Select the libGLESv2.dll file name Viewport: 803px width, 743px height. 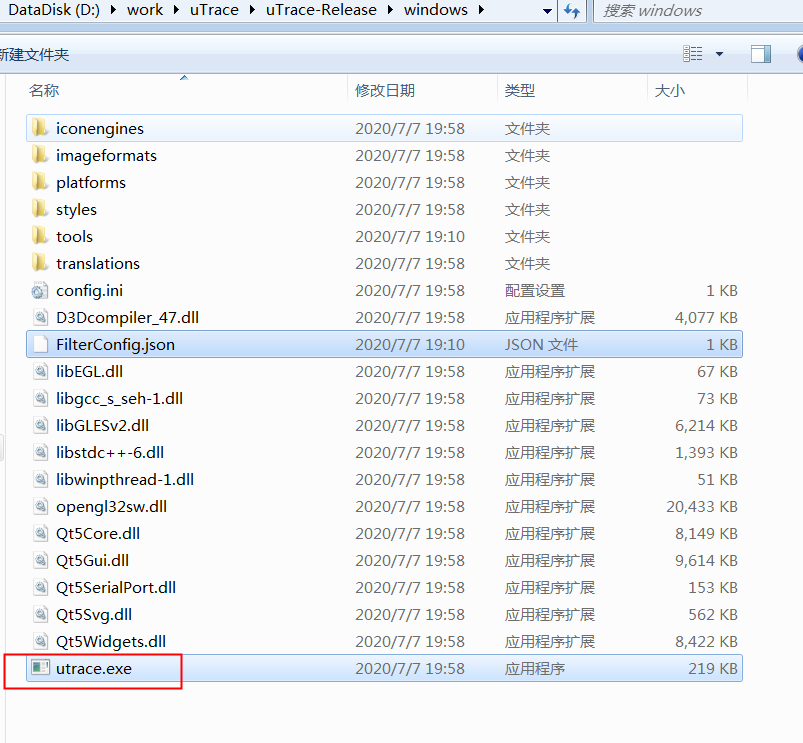(x=102, y=426)
